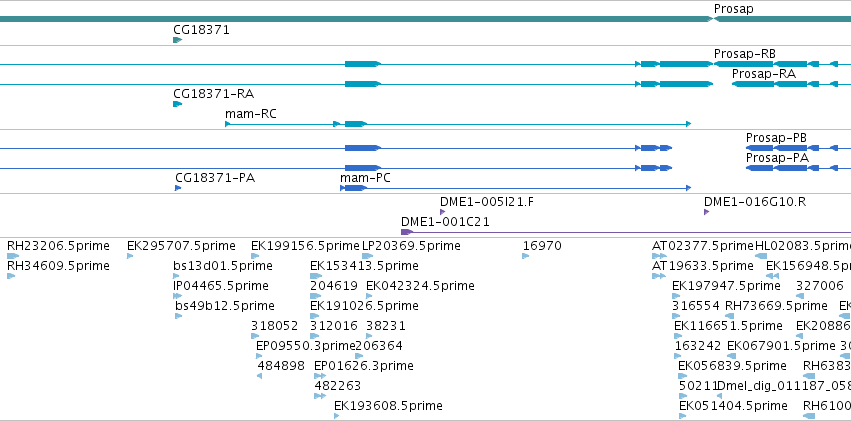Select the 204619 feature glyph
This screenshot has width=851, height=421.
click(x=316, y=296)
